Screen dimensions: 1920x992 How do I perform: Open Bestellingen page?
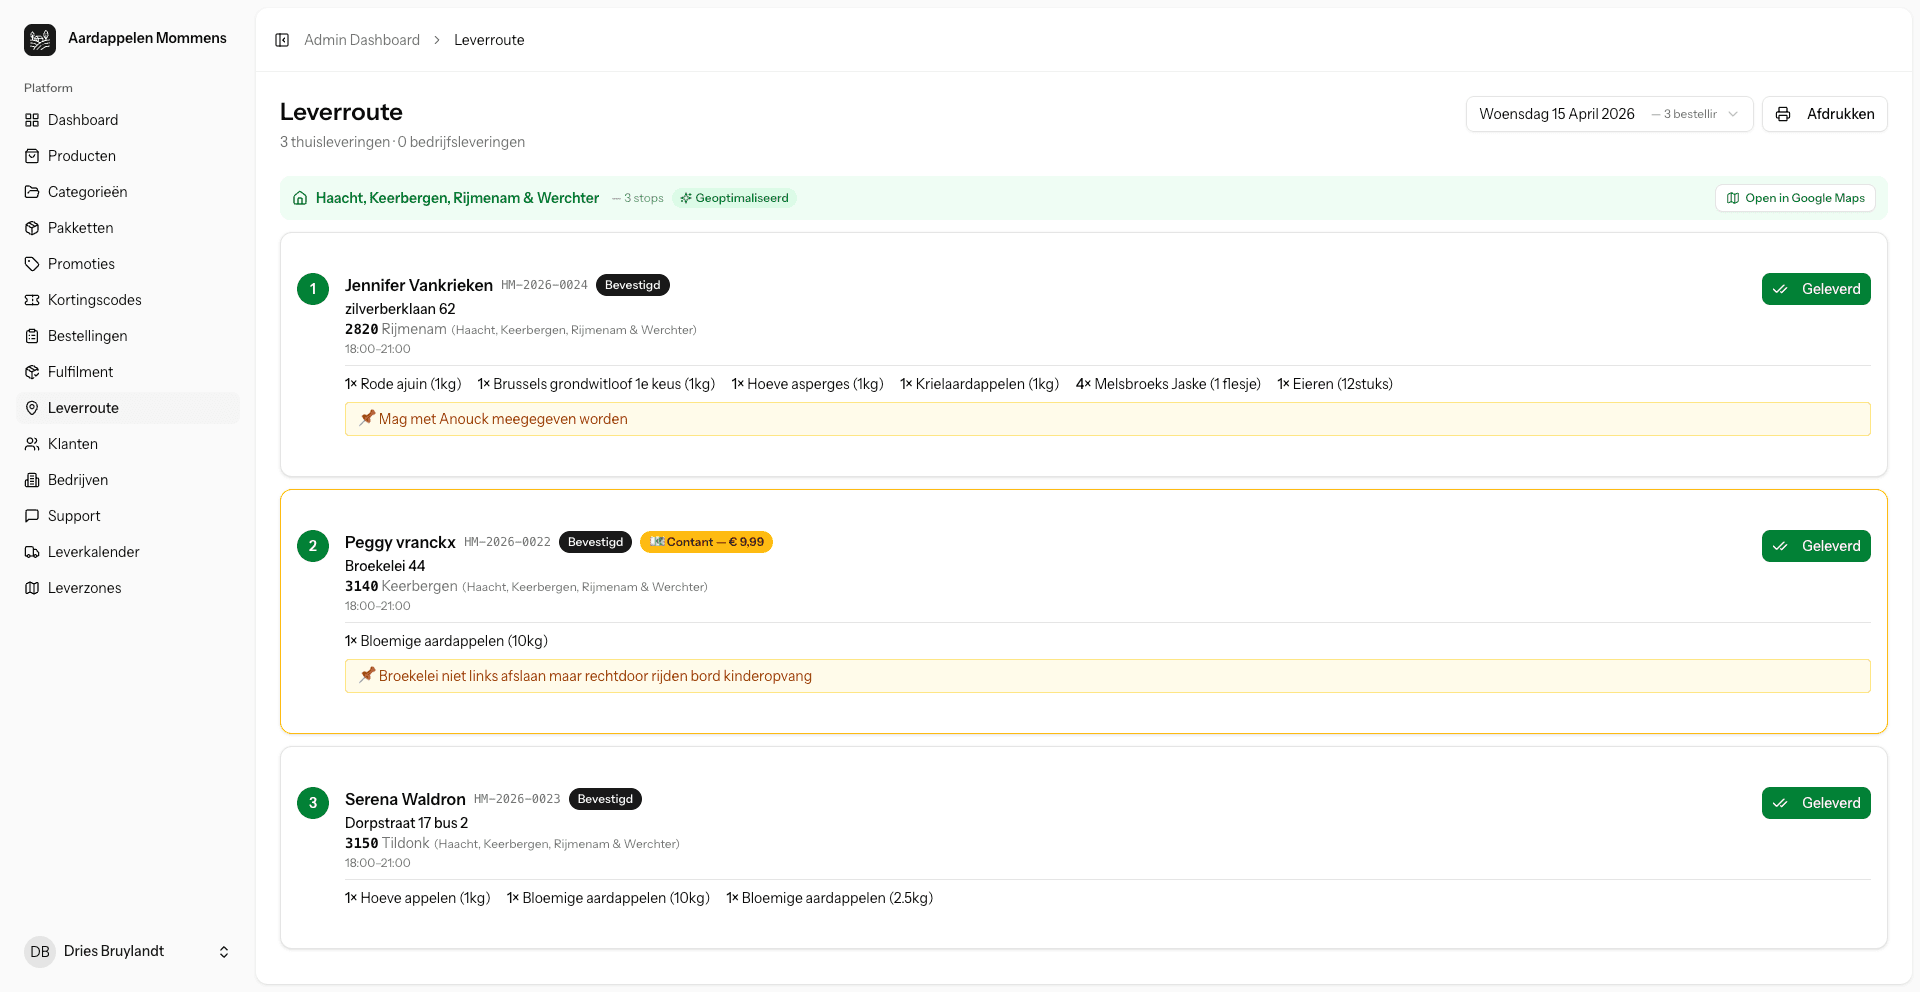point(128,336)
